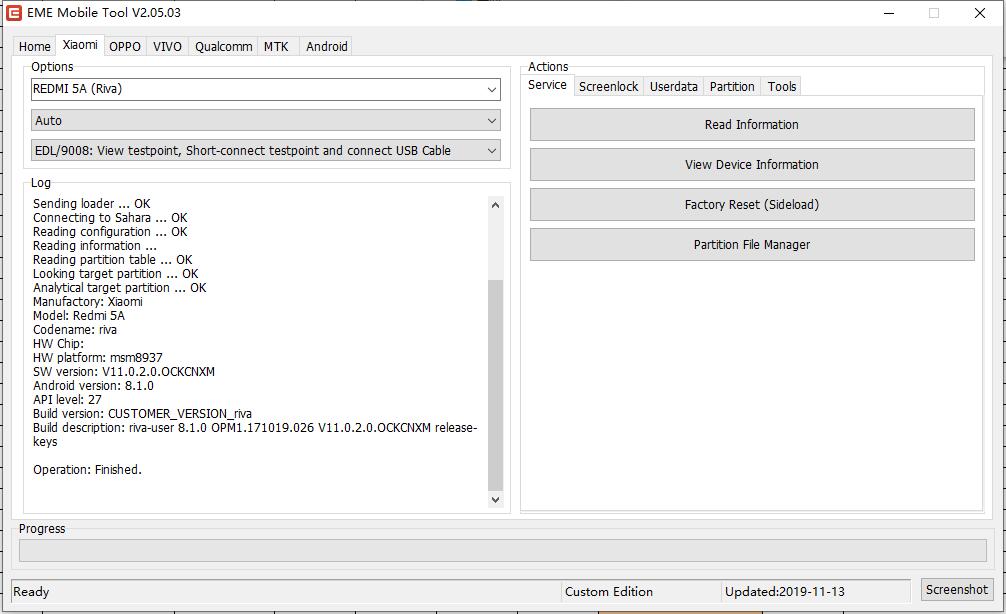
Task: Open the Partition File Manager
Action: click(x=752, y=244)
